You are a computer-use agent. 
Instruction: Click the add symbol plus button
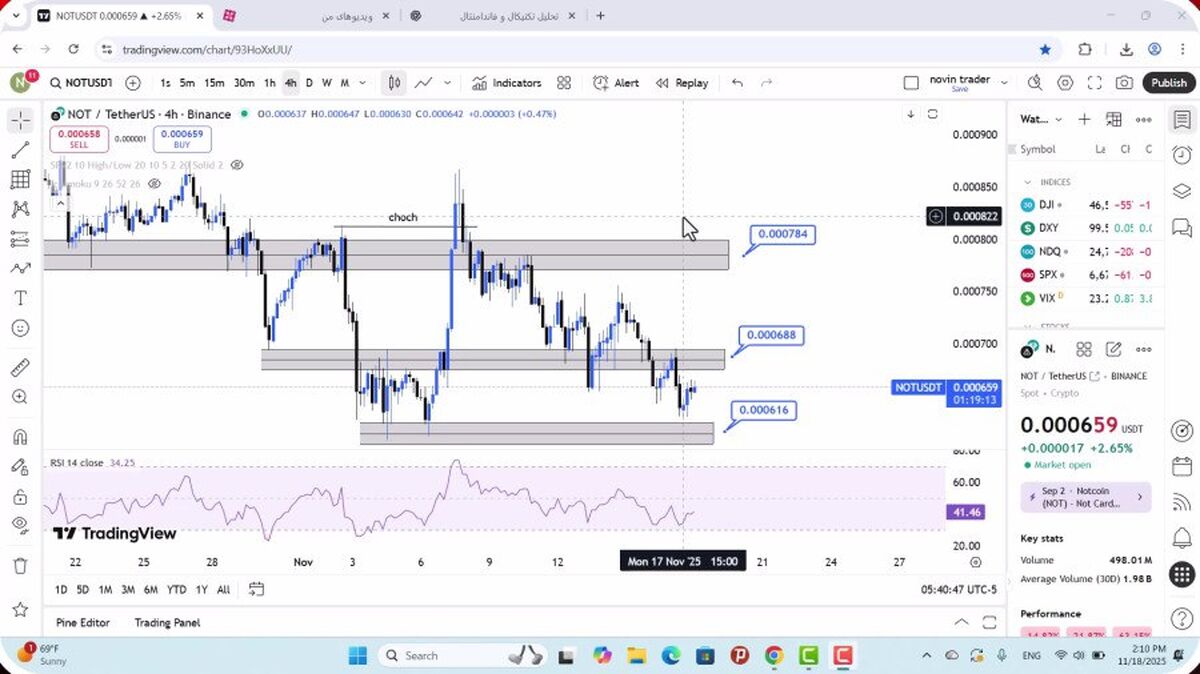point(133,83)
